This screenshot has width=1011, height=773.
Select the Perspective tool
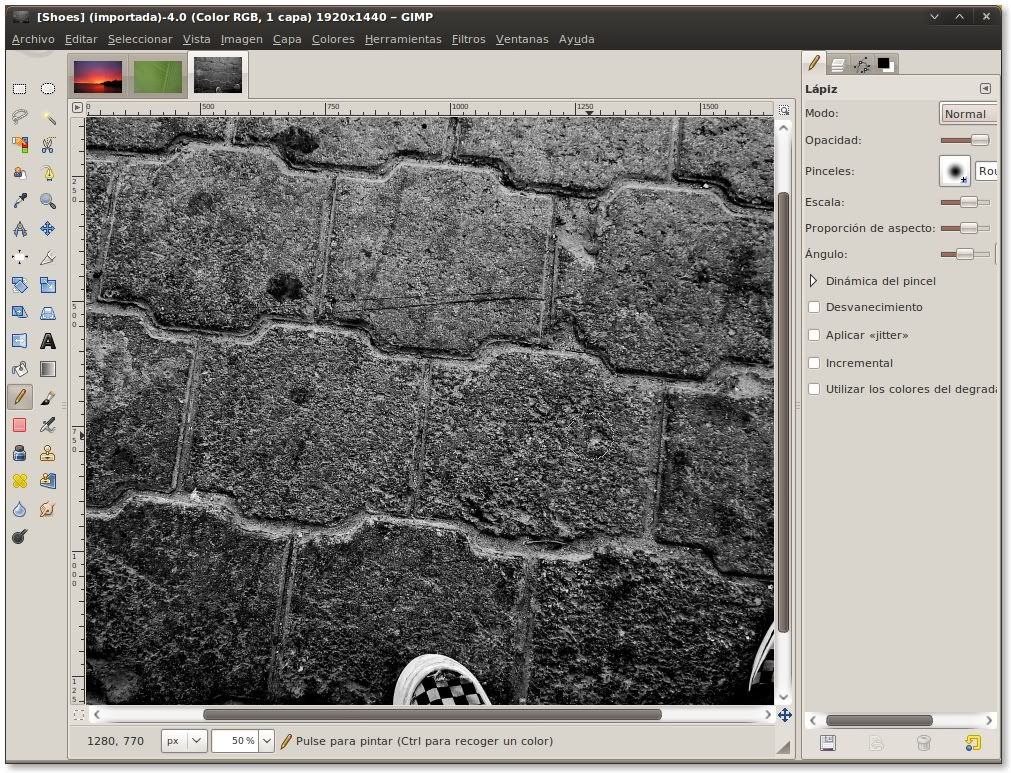tap(48, 313)
